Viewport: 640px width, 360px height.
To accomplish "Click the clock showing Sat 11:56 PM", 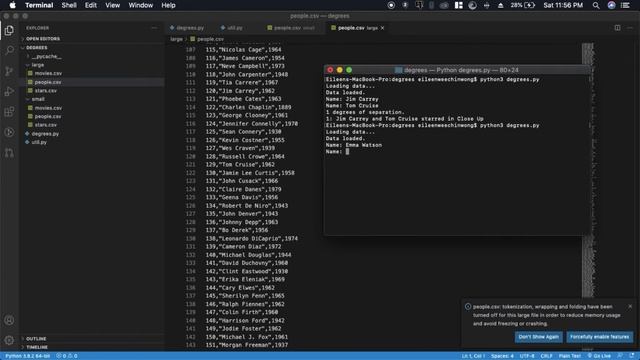I will 563,5.
